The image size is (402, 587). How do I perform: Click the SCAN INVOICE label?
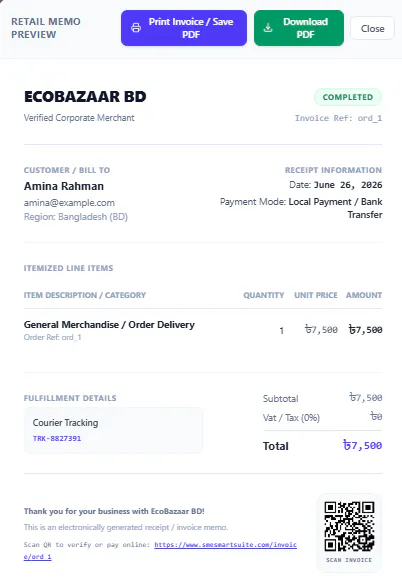[349, 560]
